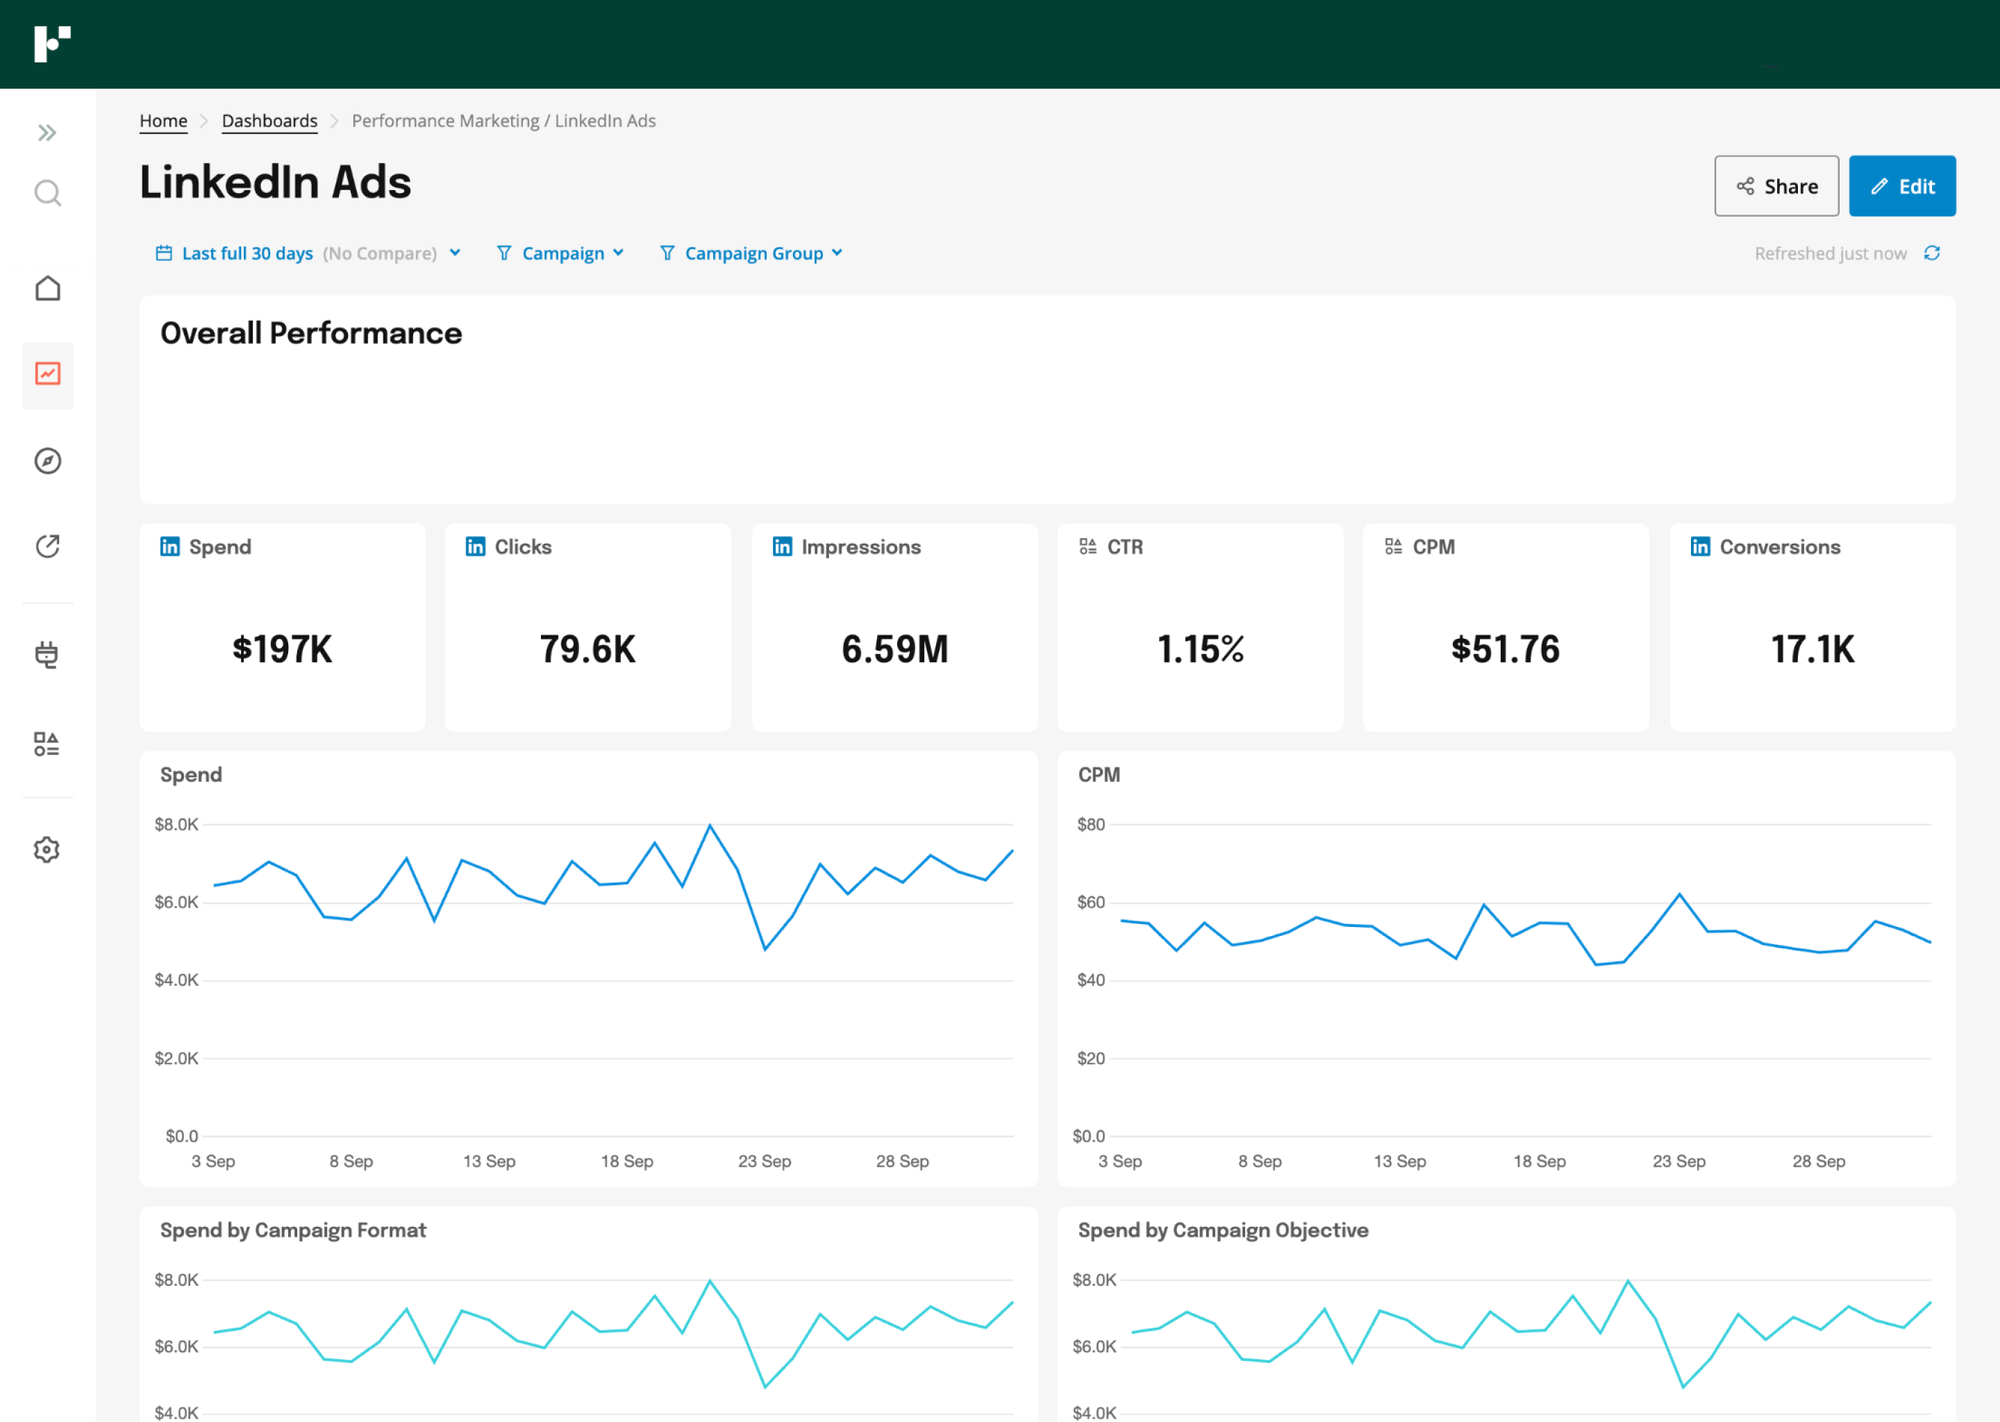Click the metrics shapes icon in sidebar

coord(47,744)
